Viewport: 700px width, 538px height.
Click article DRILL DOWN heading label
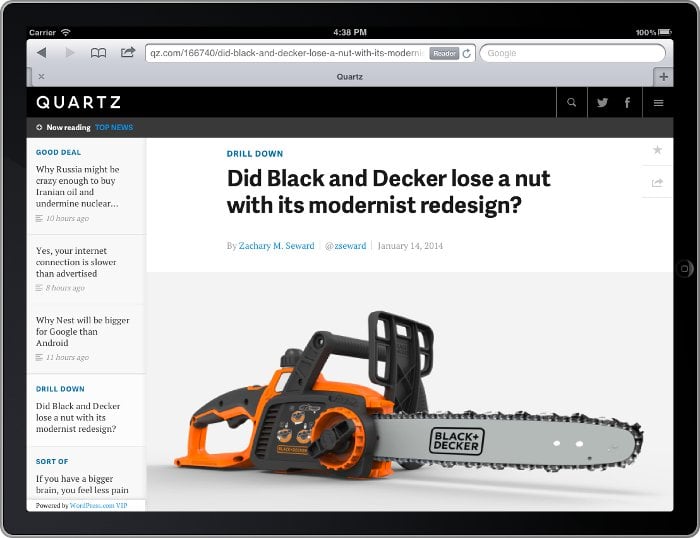coord(255,154)
